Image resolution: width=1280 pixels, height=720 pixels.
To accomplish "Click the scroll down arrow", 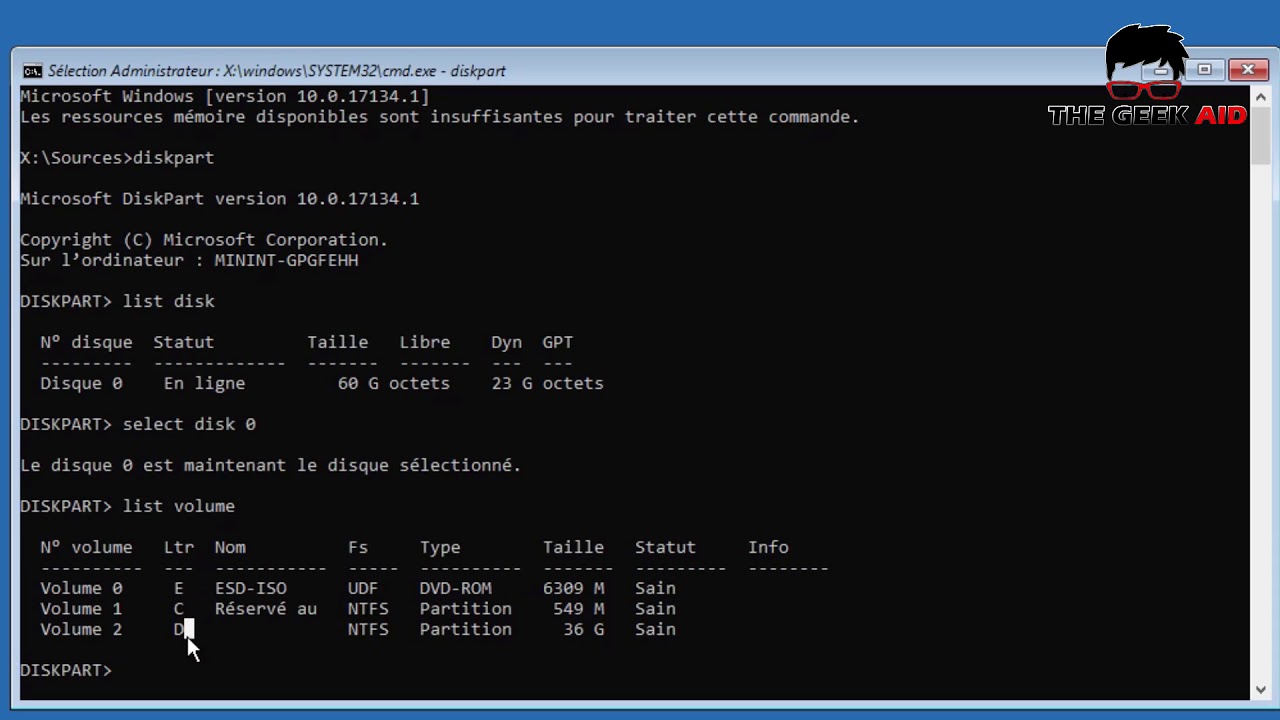I will tap(1260, 689).
